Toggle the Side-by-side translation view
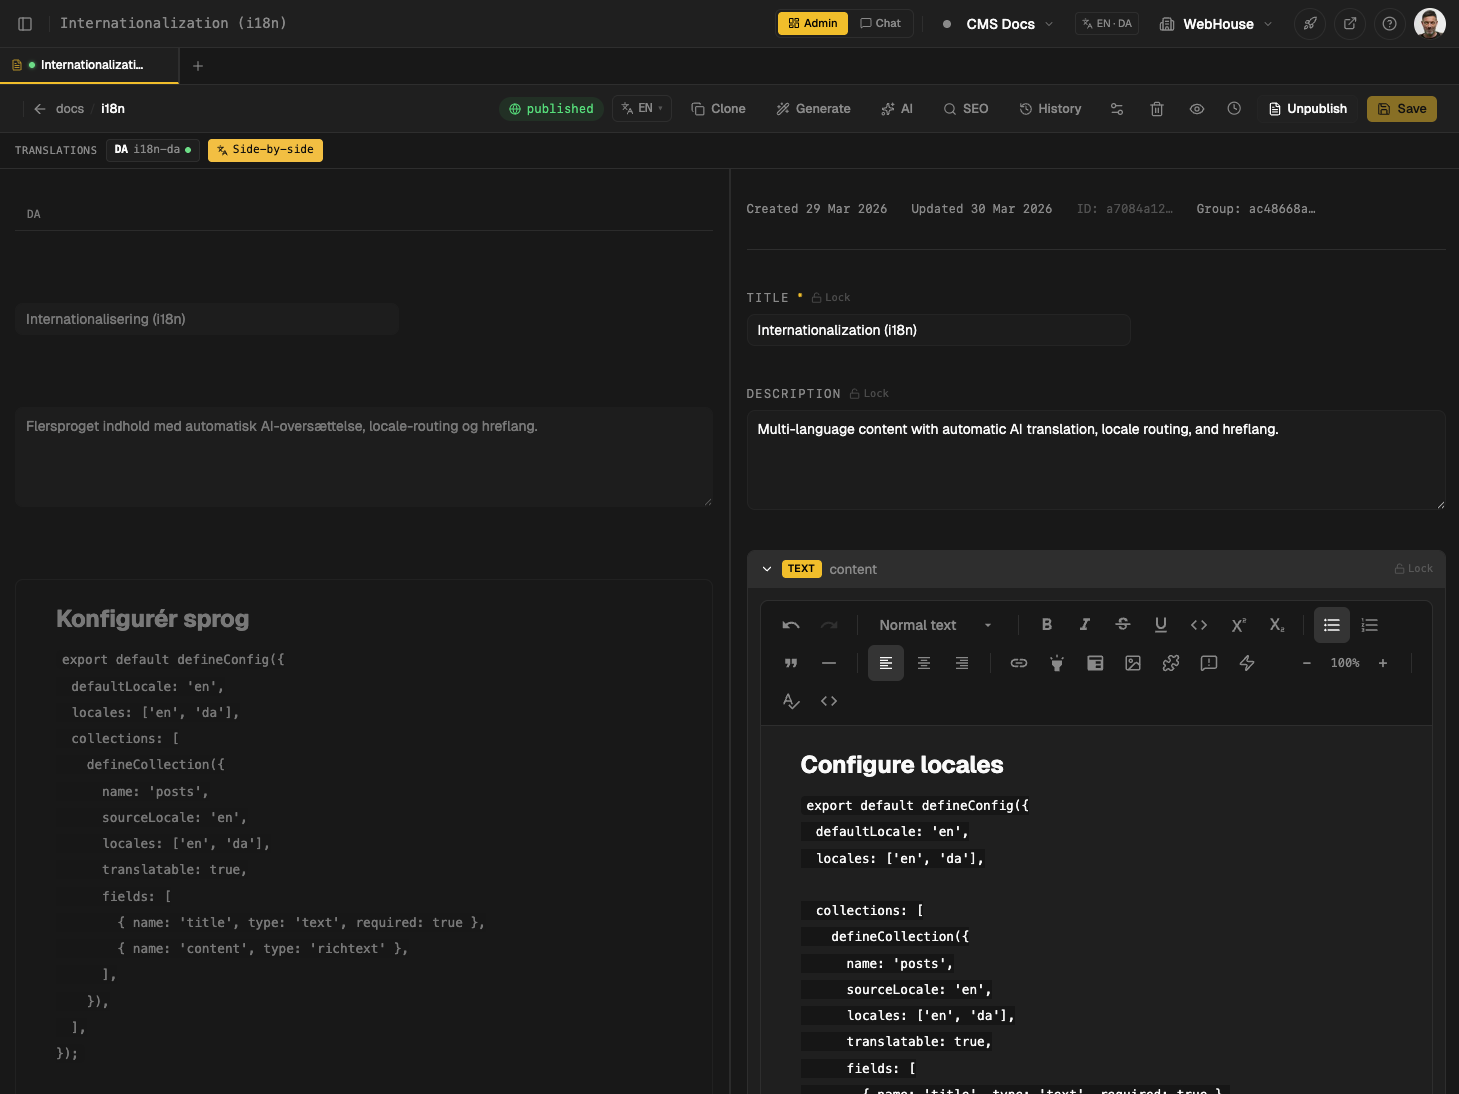The image size is (1459, 1094). (265, 150)
